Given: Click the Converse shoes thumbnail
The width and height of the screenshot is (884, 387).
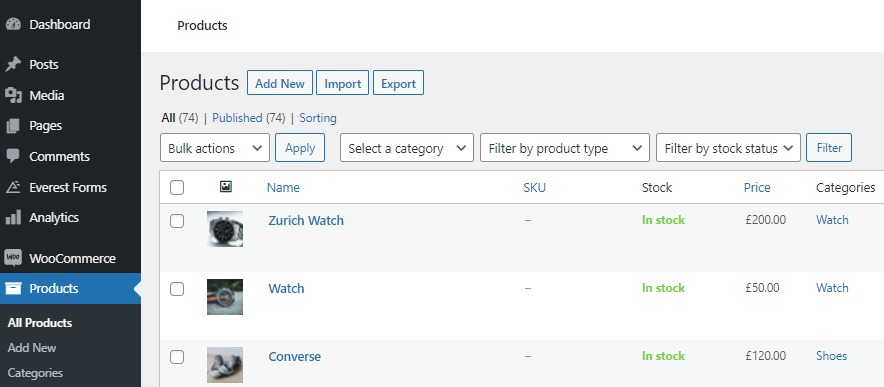Looking at the screenshot, I should coord(225,365).
